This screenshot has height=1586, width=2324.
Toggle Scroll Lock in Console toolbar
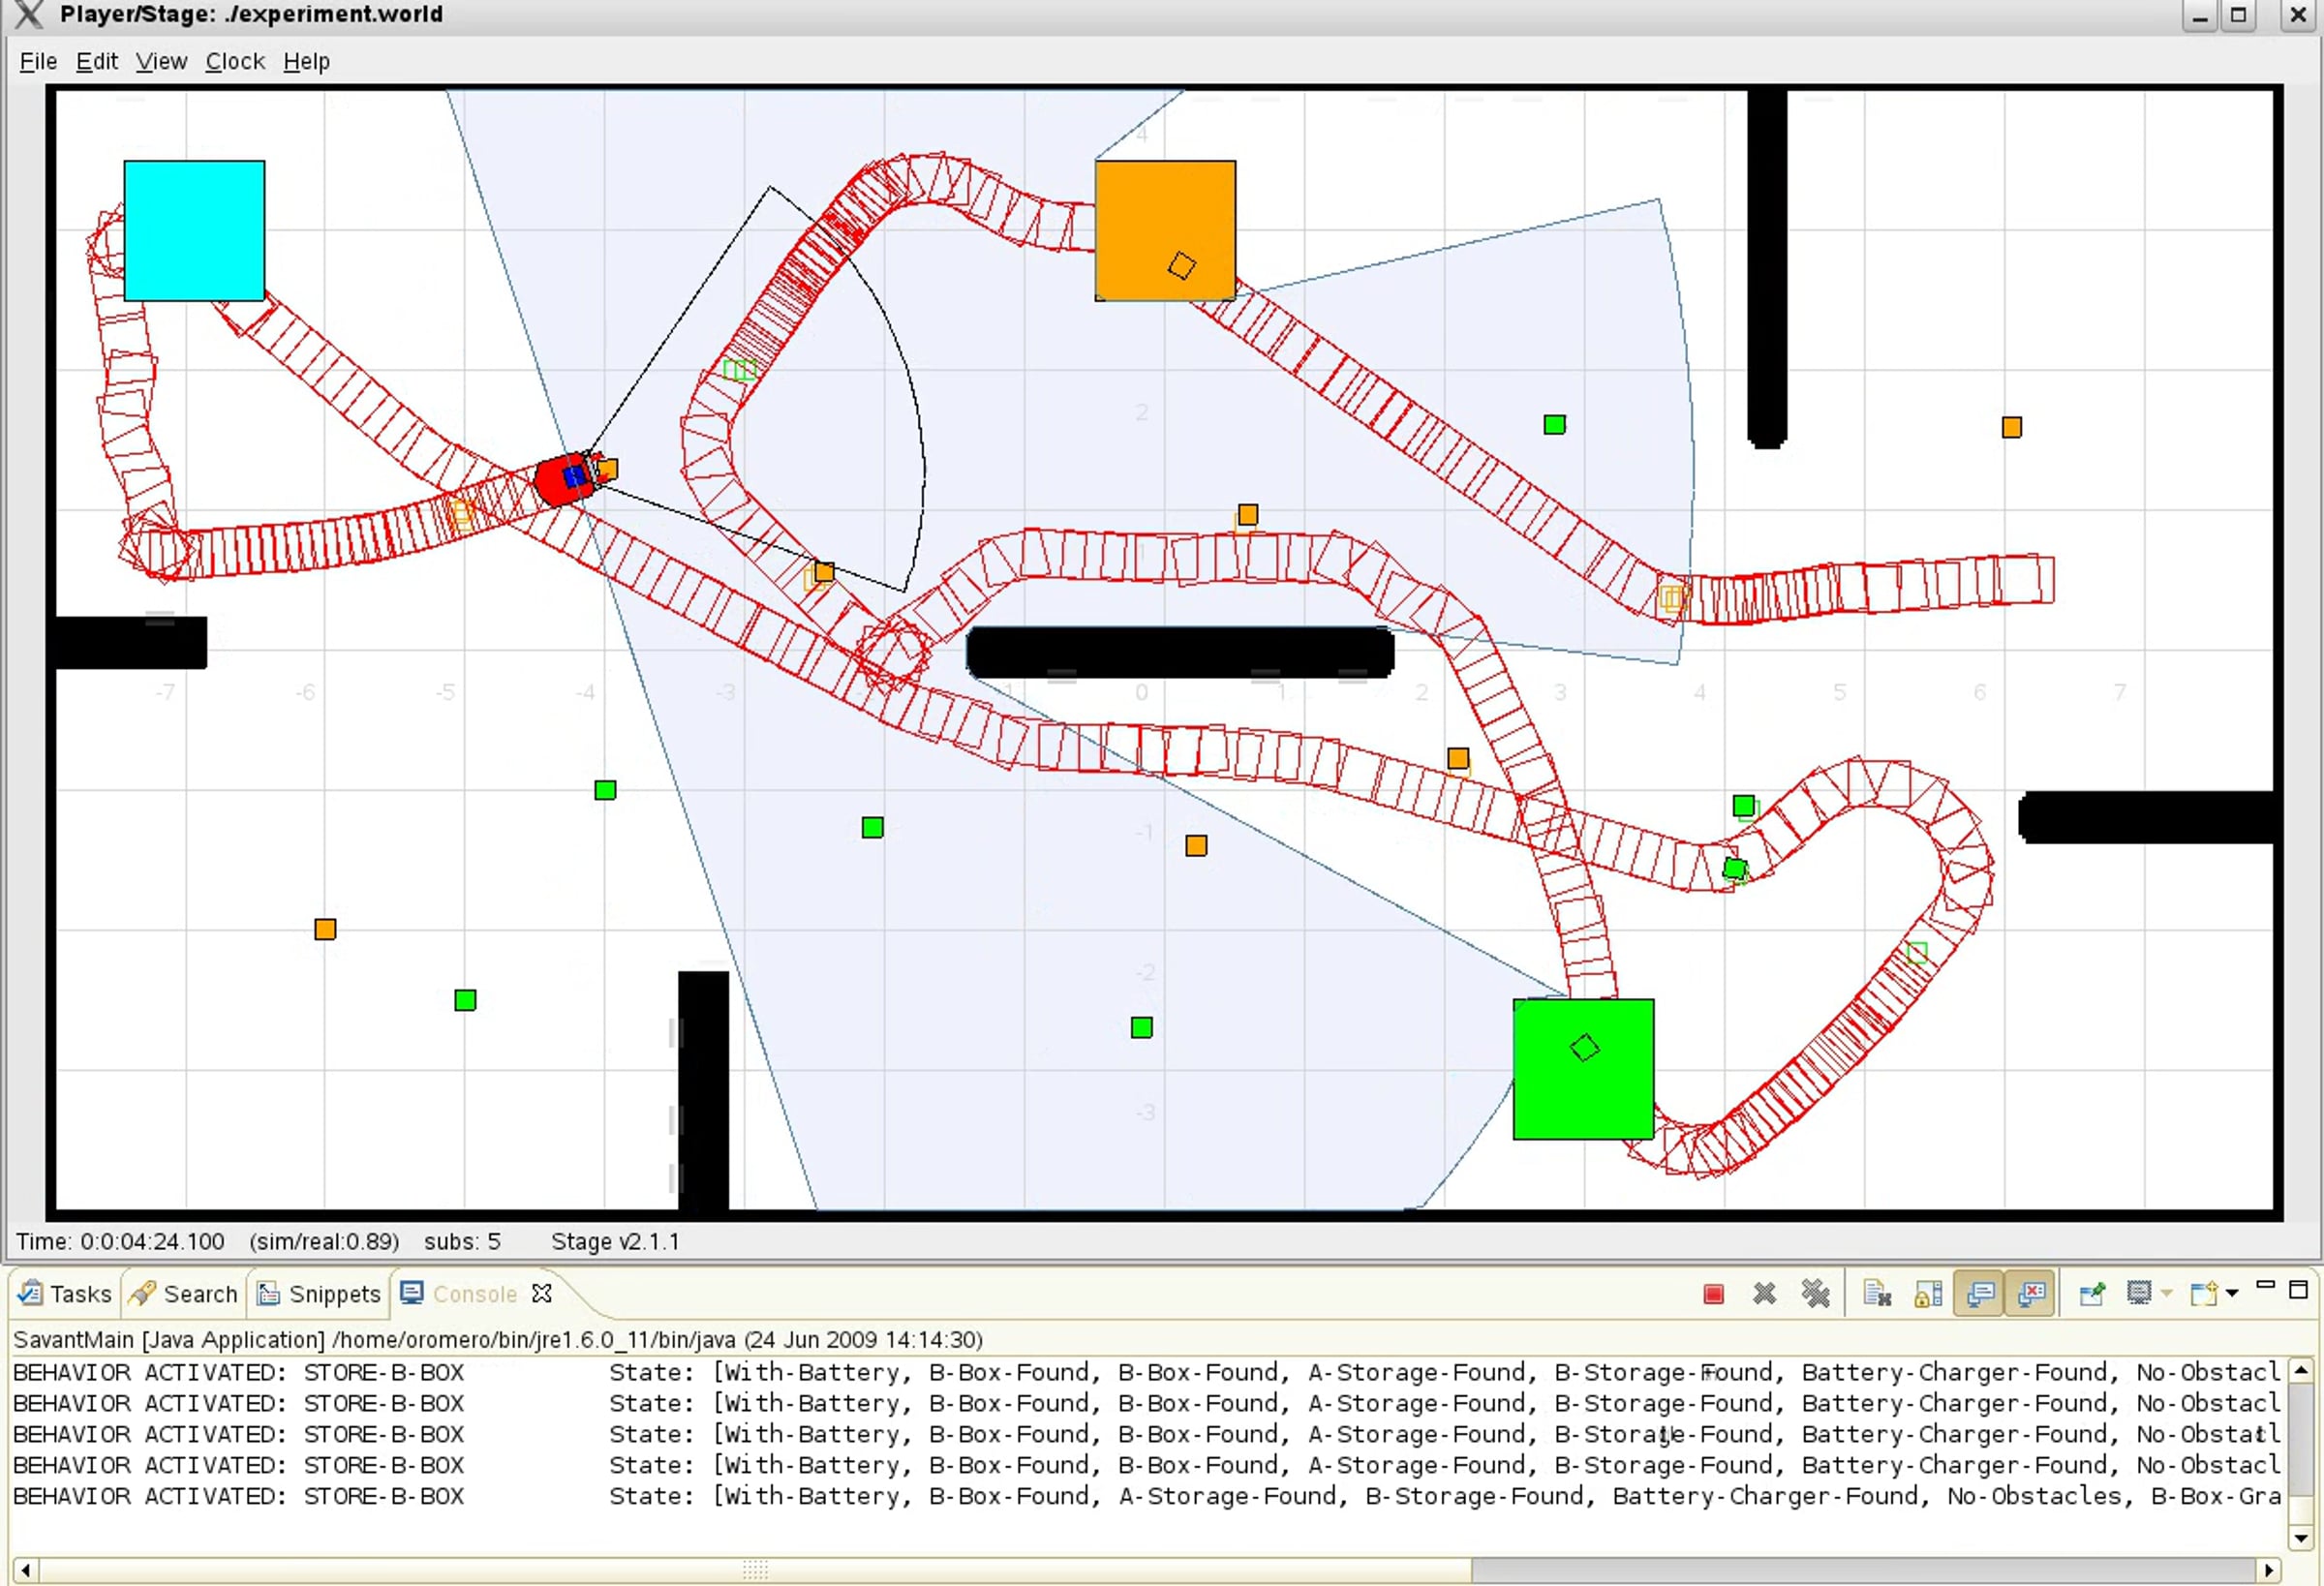[1927, 1294]
